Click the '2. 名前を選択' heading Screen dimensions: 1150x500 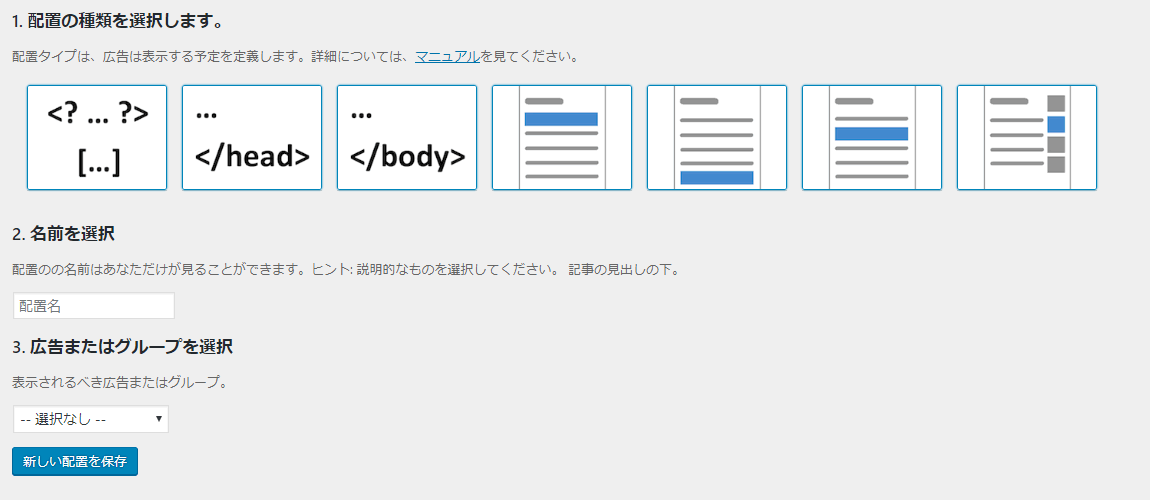(63, 234)
